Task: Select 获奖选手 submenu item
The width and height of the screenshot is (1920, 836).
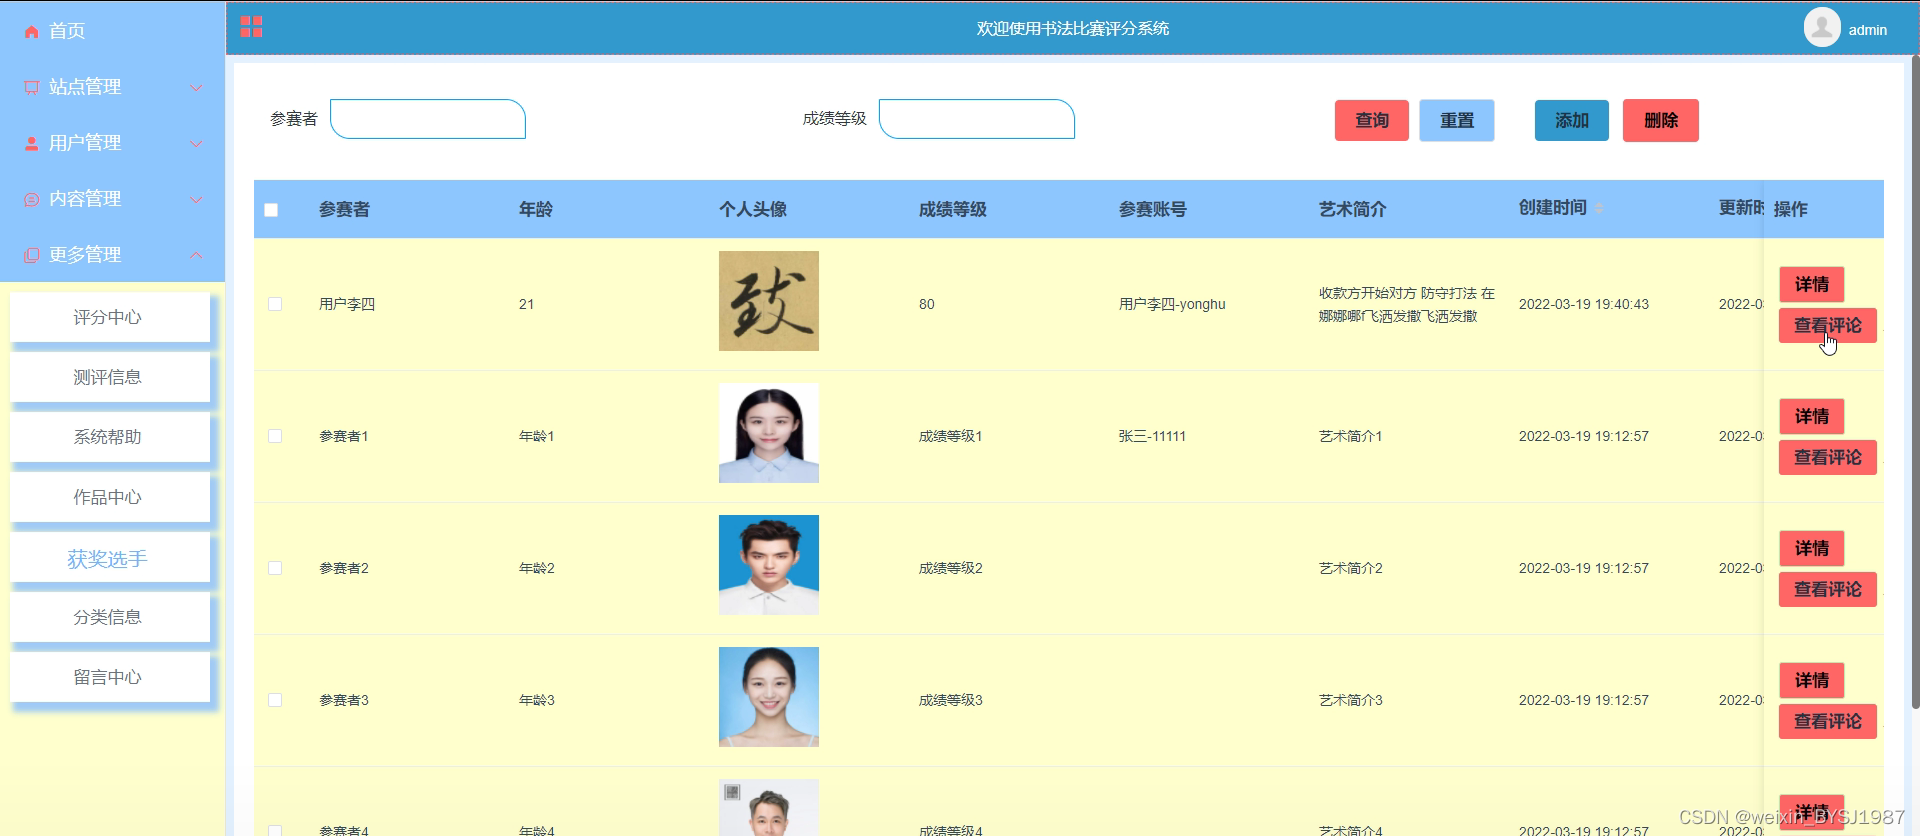Action: [x=110, y=558]
